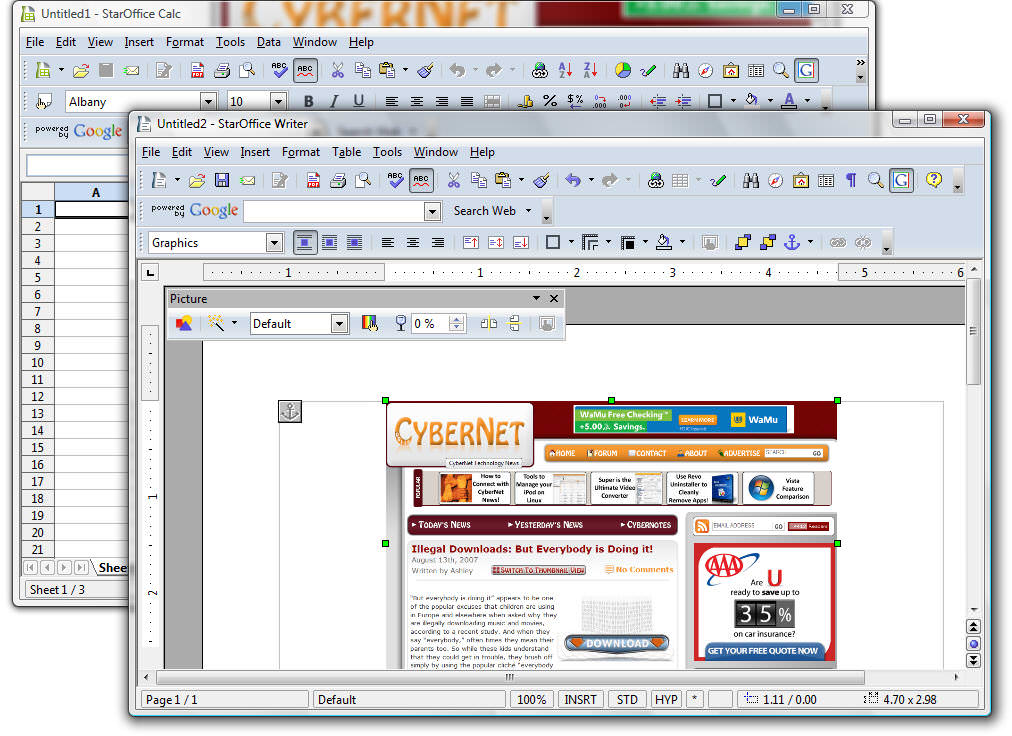Insert a hyperlink using the Writer toolbar

point(656,180)
